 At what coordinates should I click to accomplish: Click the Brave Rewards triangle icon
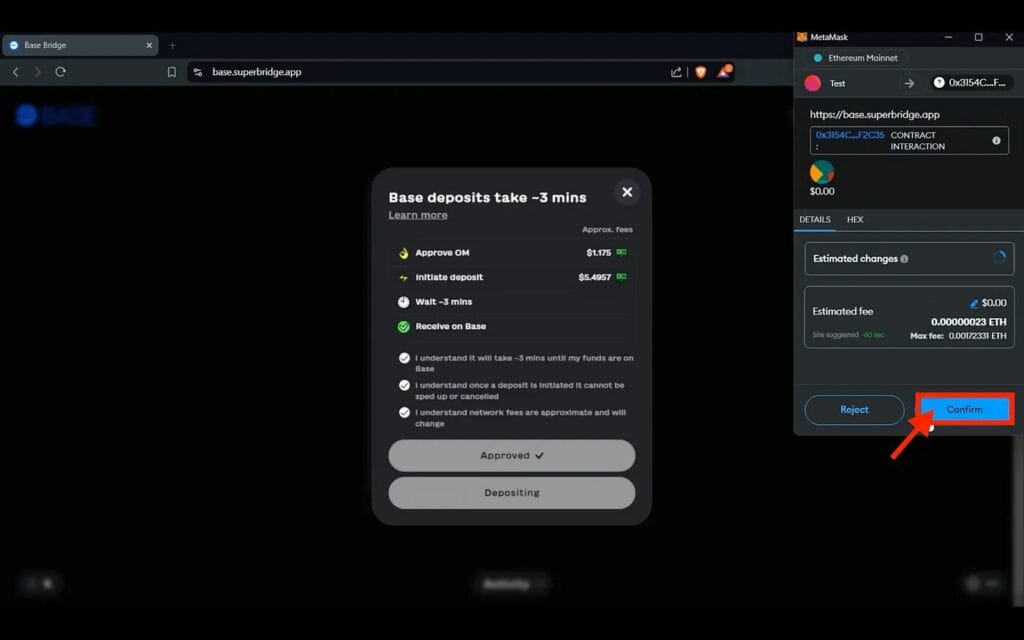724,71
